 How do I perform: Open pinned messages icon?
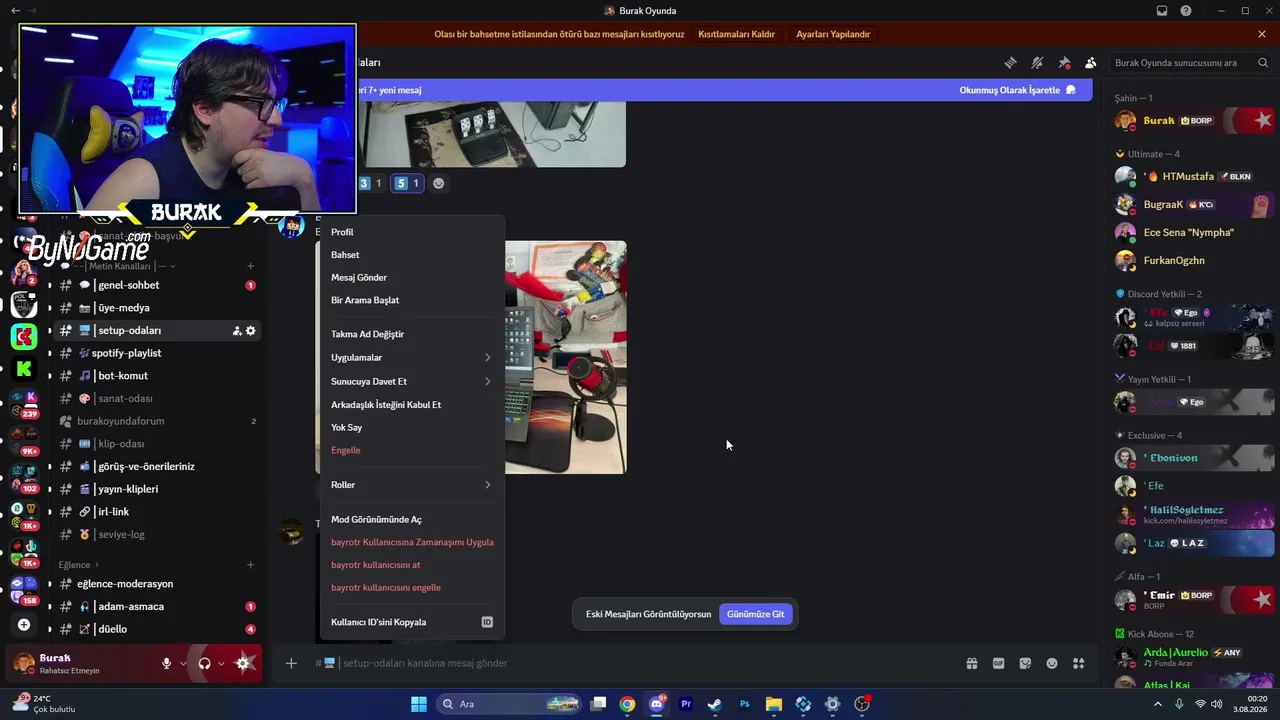pos(1064,62)
